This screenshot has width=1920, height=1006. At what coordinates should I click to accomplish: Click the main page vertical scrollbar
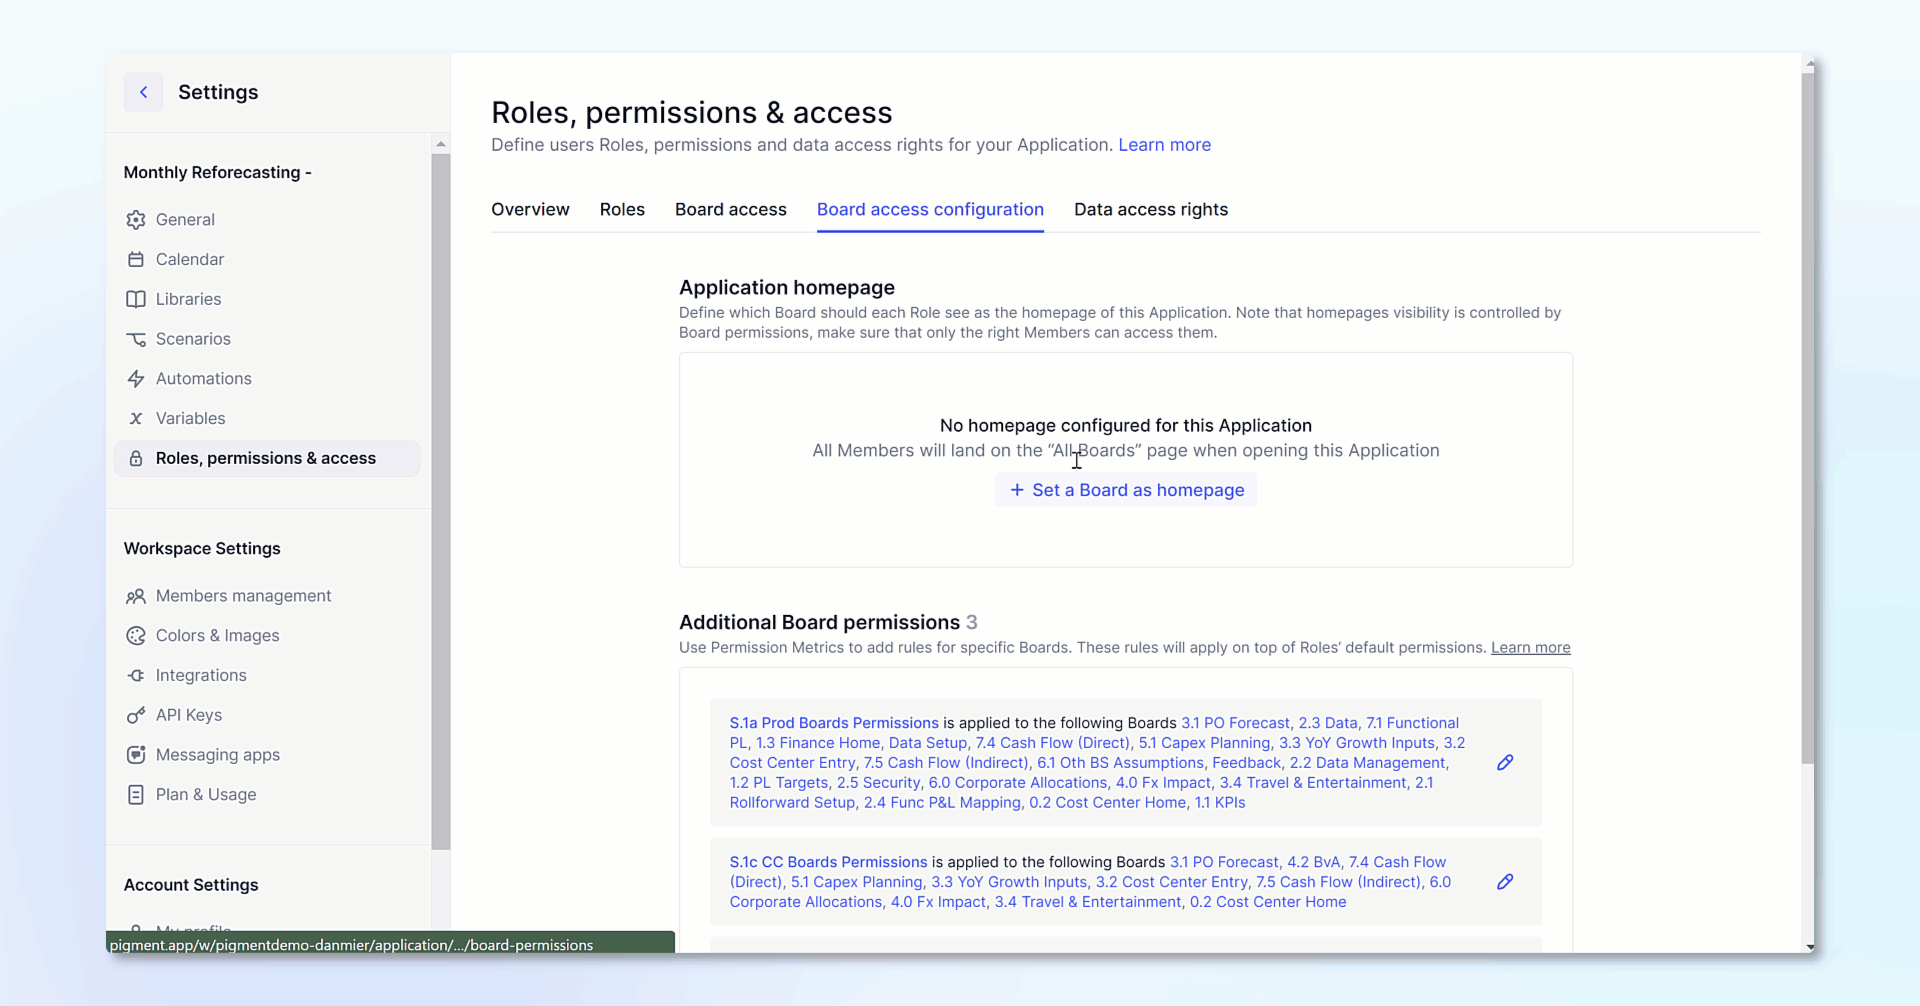point(1808,418)
